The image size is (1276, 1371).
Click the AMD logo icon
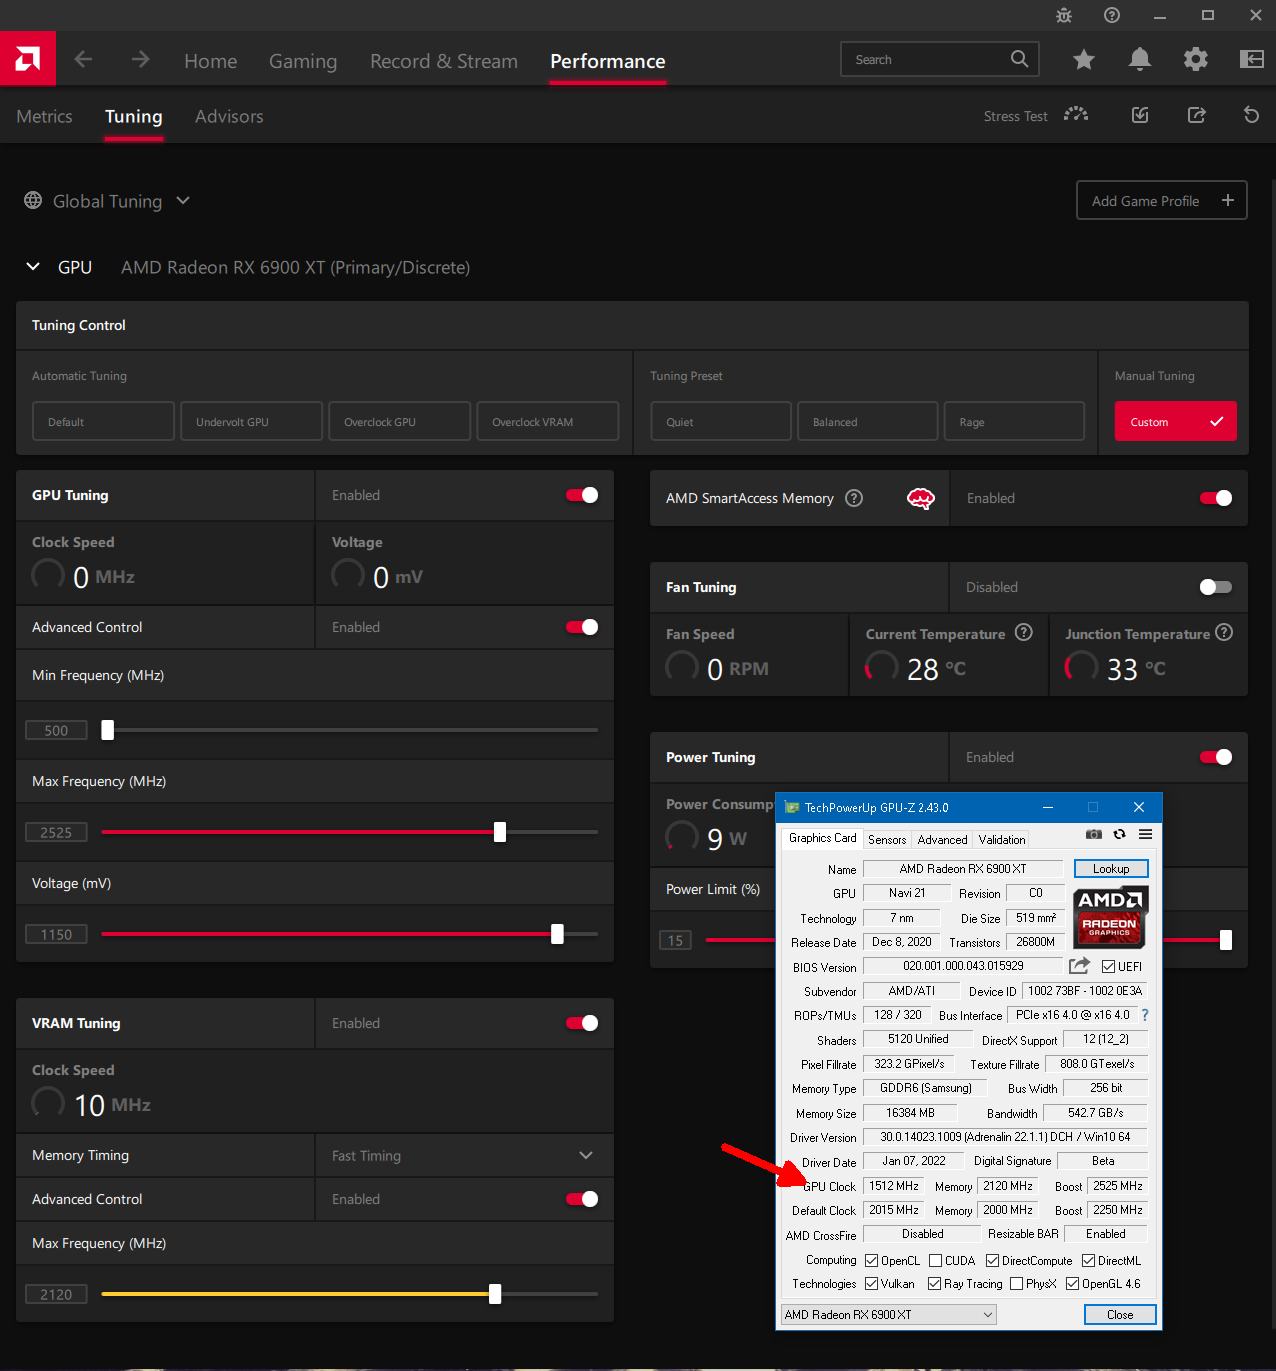28,59
